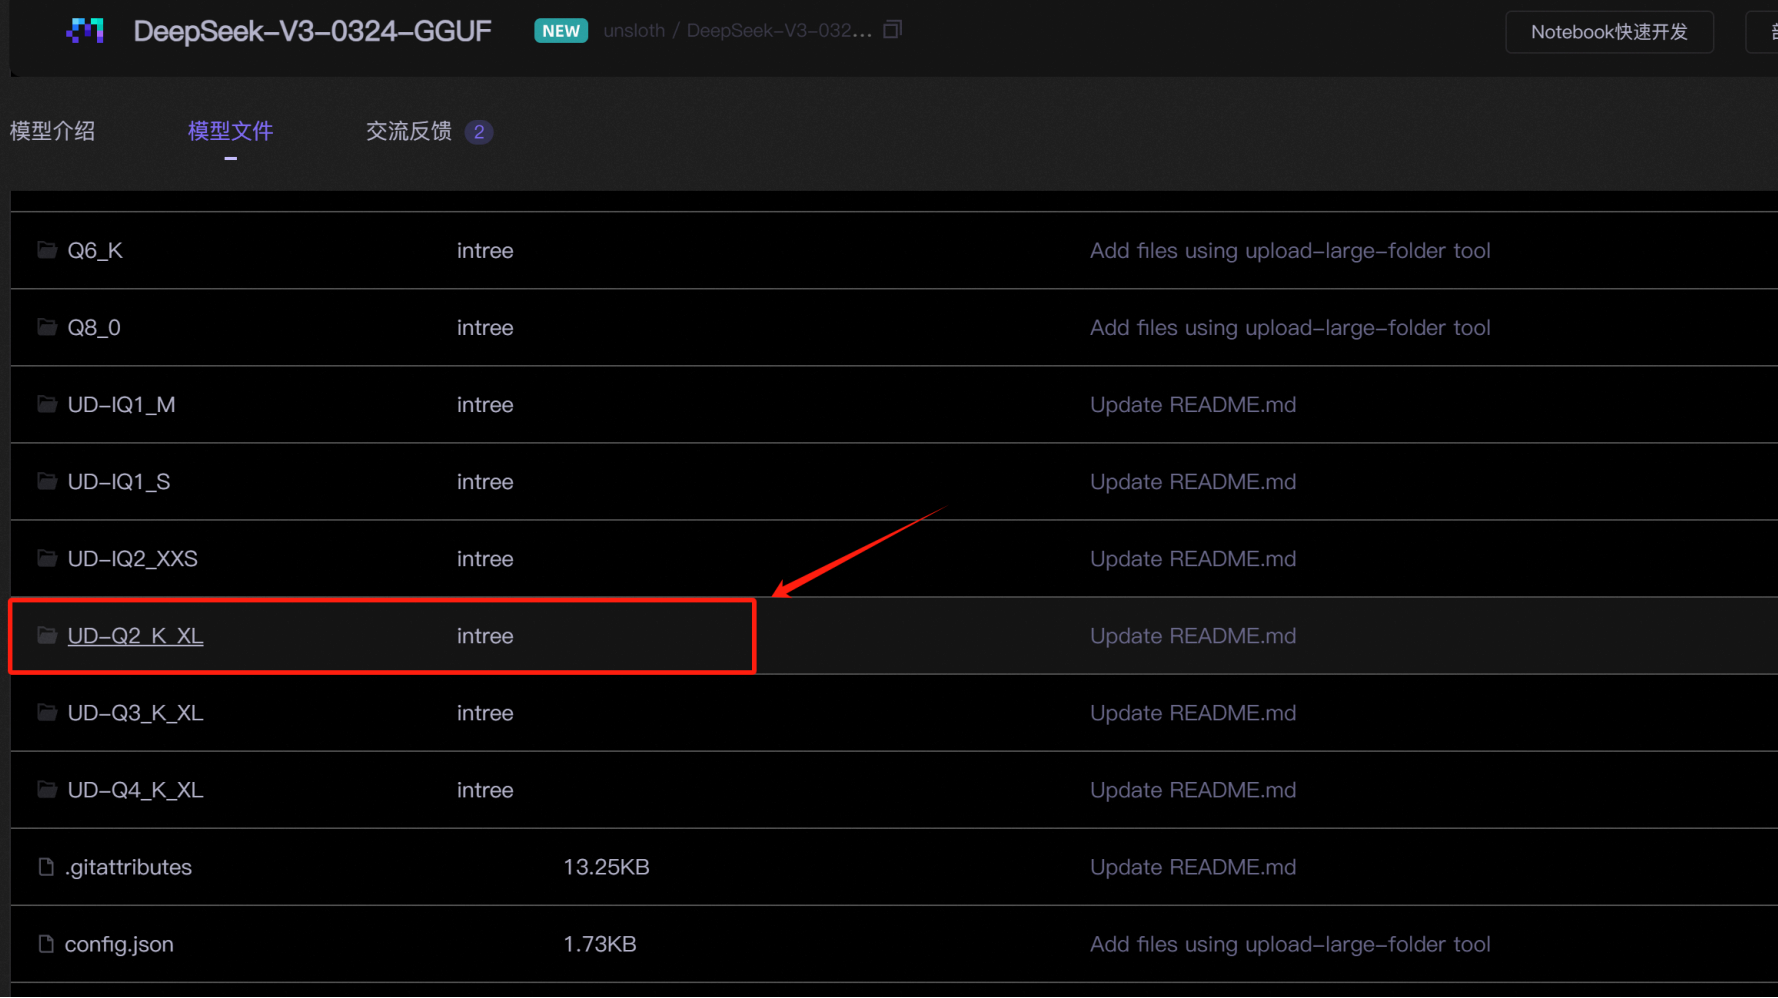Click 'intree' in the Q8_0 row
1778x998 pixels.
[485, 327]
